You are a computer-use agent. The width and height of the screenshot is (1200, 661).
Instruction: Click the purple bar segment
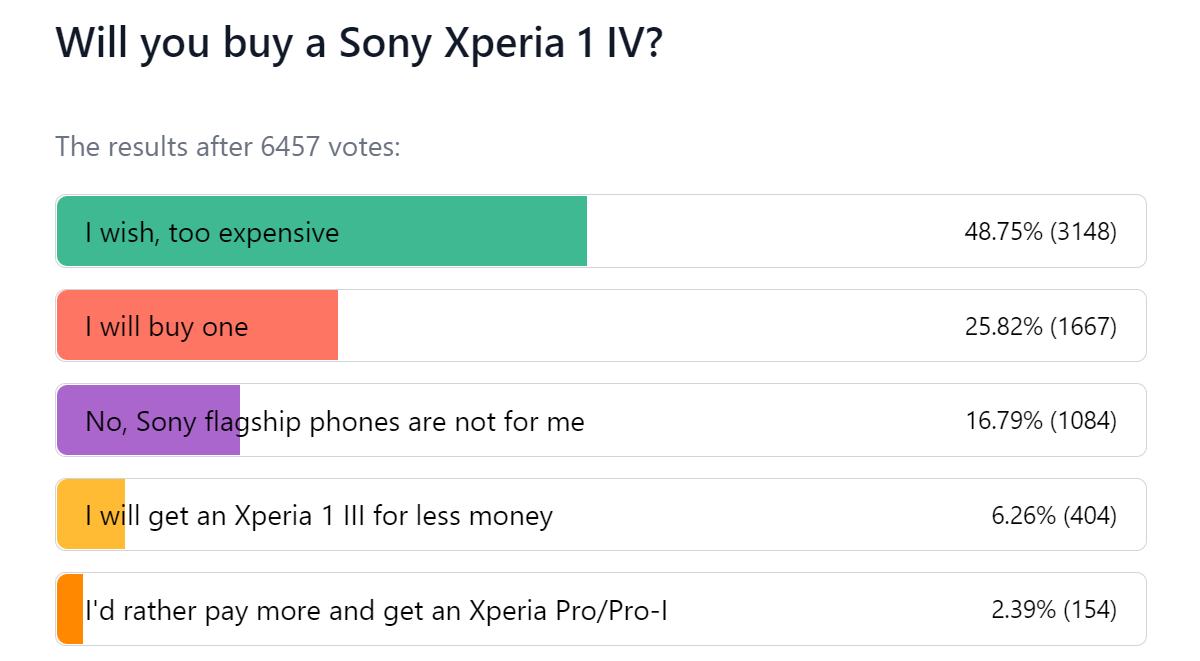tap(148, 420)
